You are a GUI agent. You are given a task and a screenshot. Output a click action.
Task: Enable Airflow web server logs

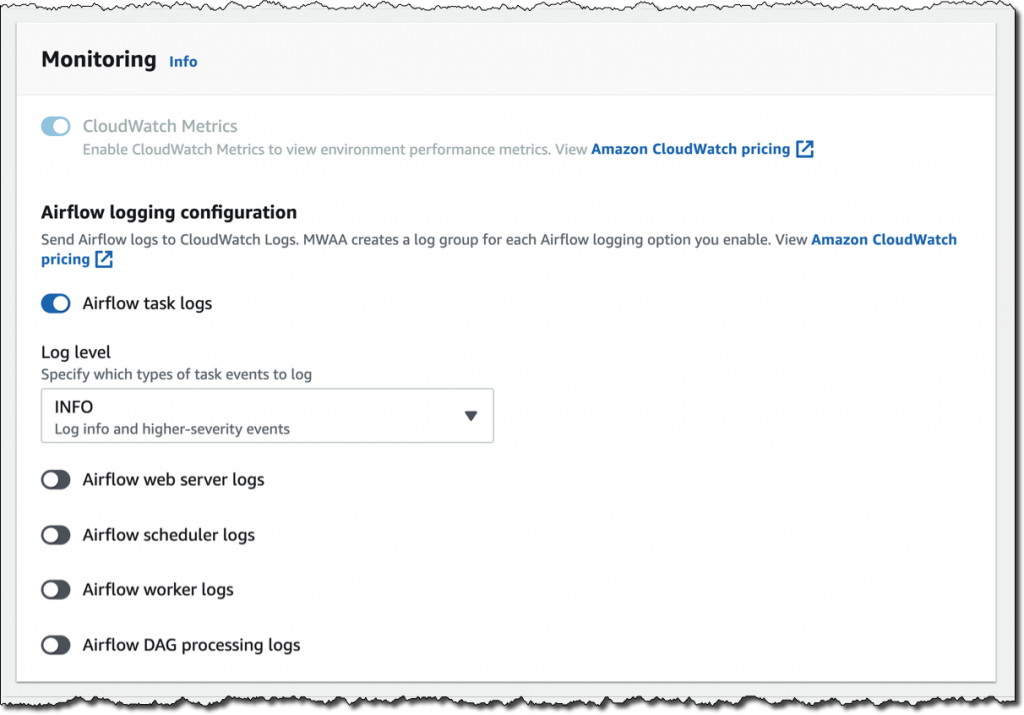tap(56, 480)
